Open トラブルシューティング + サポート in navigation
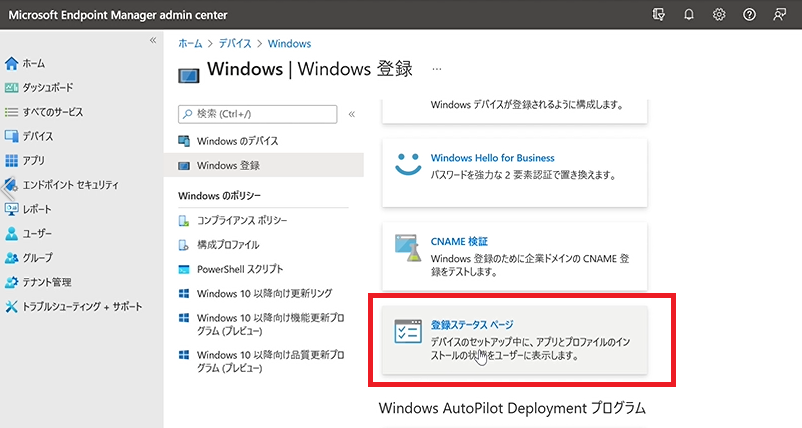The image size is (802, 428). 82,307
